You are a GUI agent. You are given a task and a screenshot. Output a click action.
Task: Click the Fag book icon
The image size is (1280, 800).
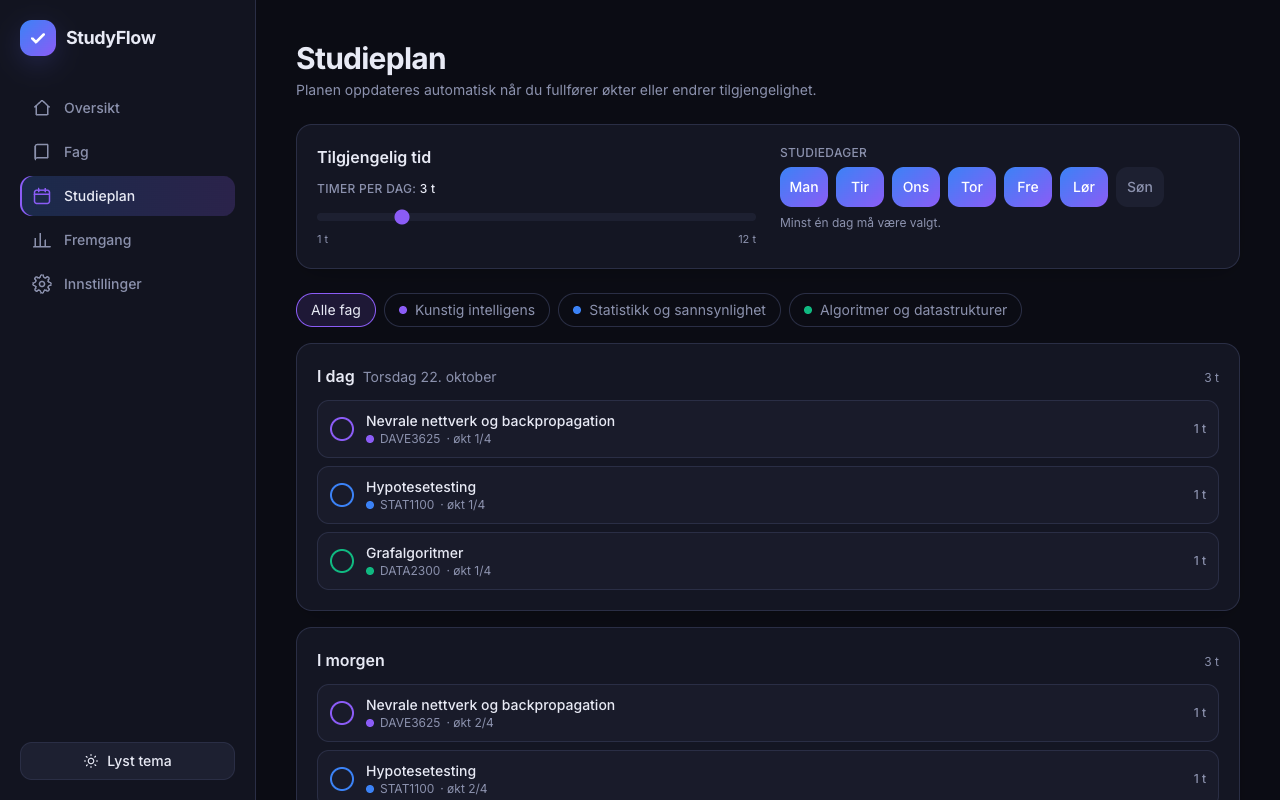tap(42, 152)
